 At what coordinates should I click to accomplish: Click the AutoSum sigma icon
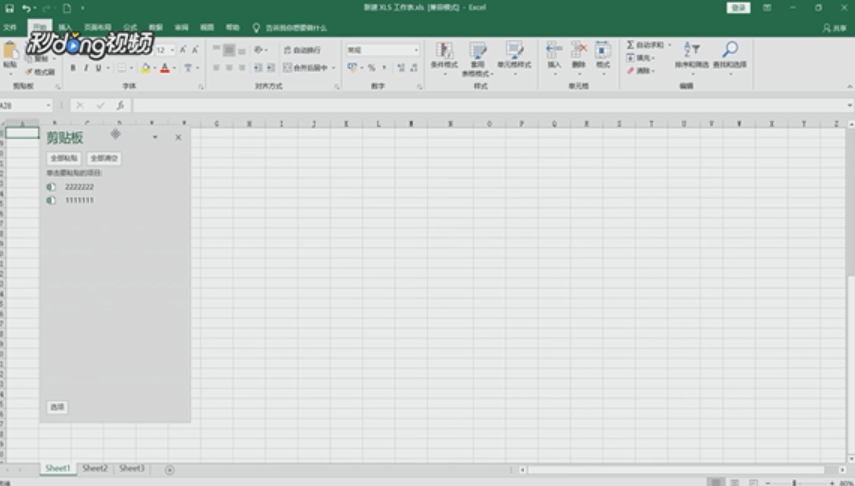click(630, 45)
